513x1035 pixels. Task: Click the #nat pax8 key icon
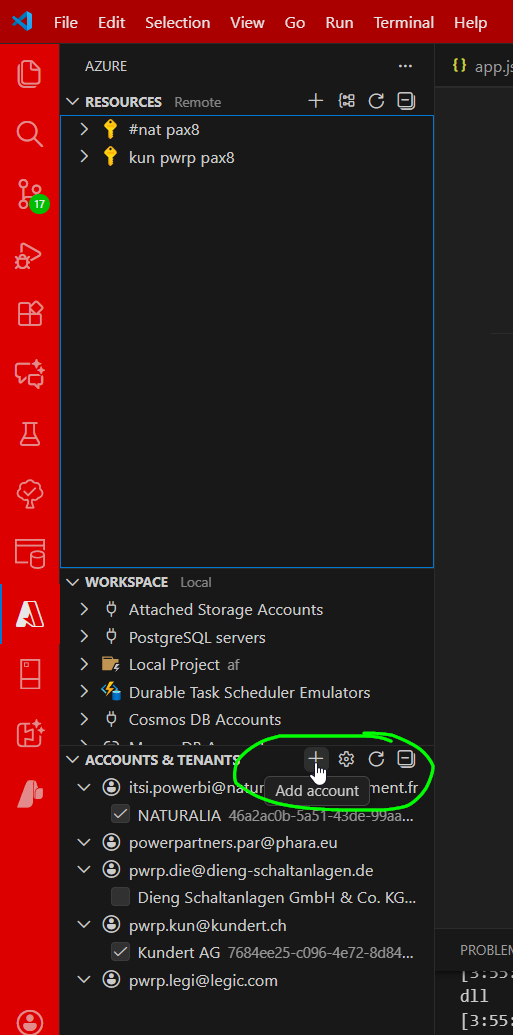click(110, 129)
